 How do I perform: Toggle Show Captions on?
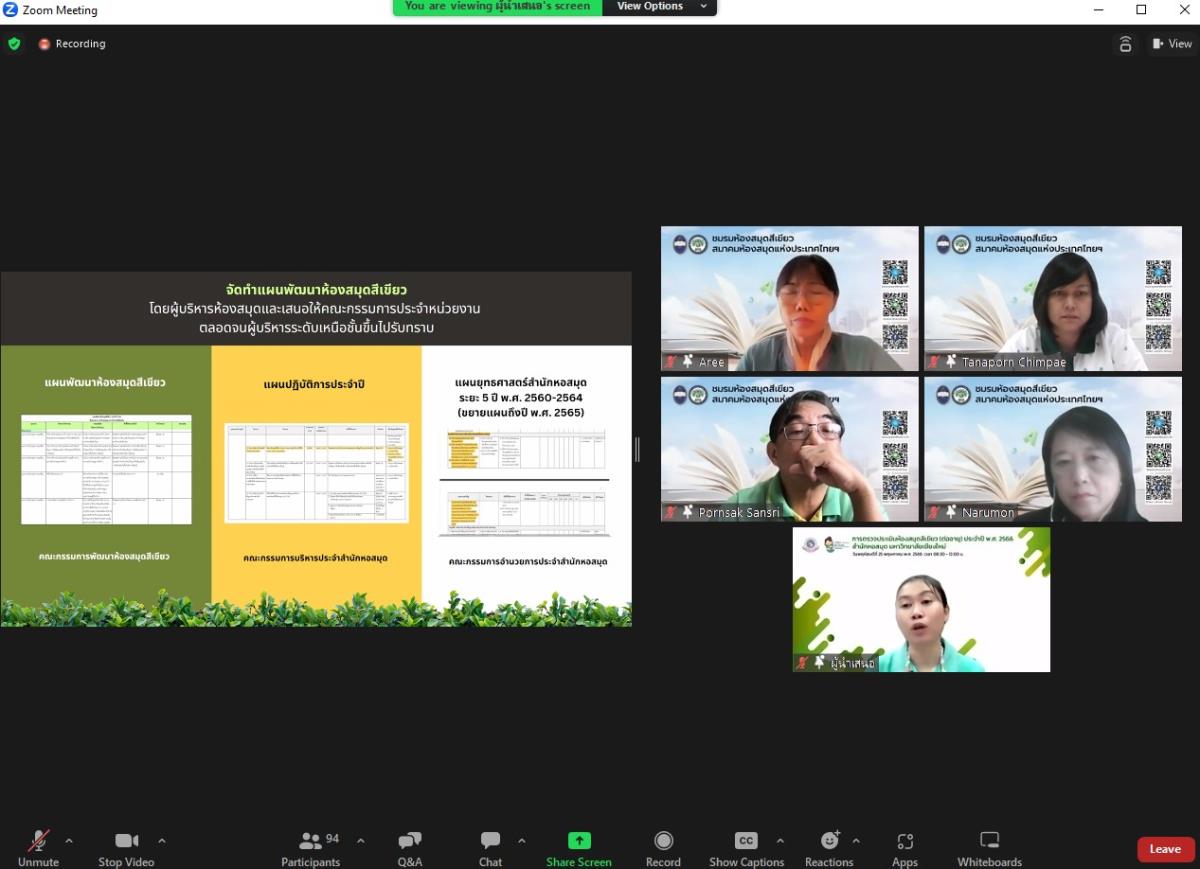(x=746, y=848)
